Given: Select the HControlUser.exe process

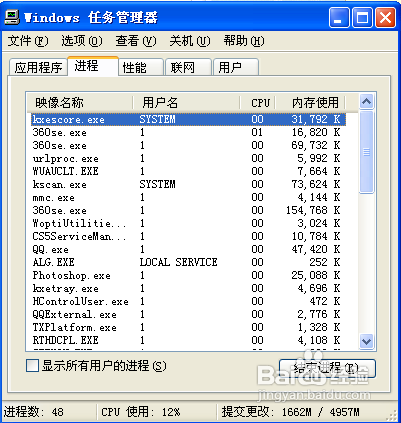Looking at the screenshot, I should point(188,301).
